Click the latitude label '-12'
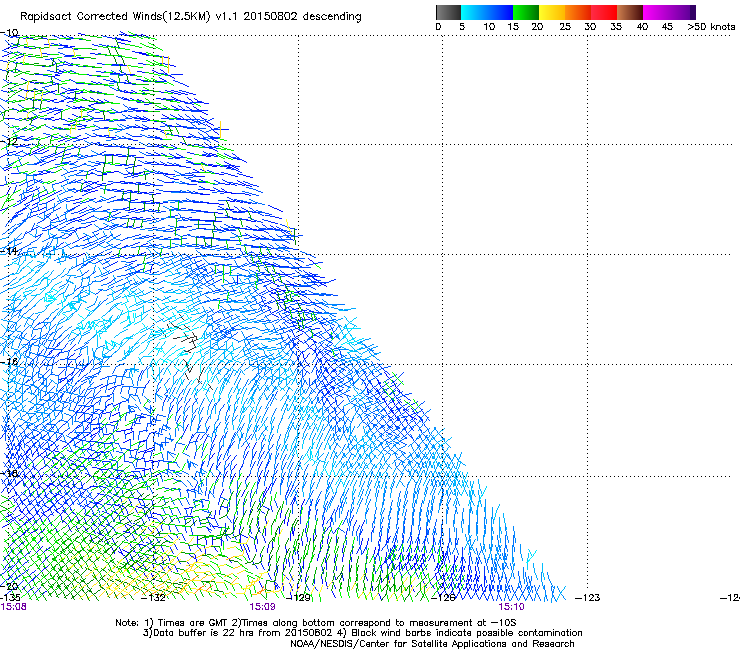The image size is (740, 650). 9,142
